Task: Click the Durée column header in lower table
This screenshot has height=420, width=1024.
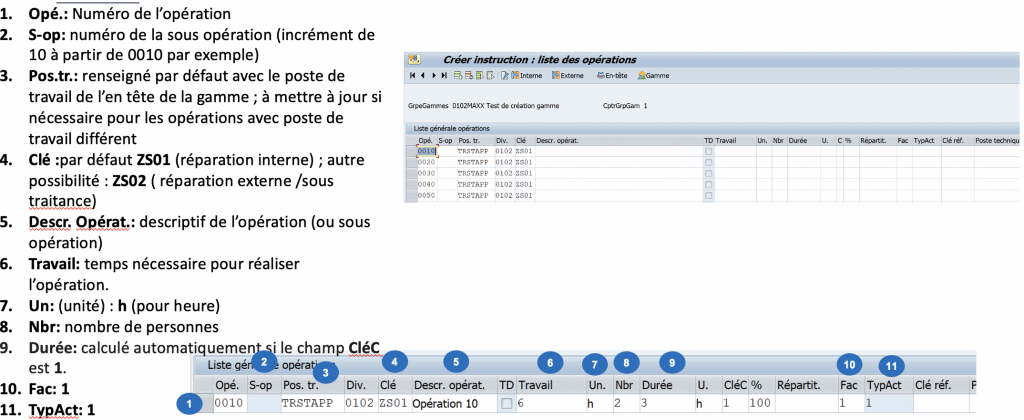Action: [x=653, y=384]
